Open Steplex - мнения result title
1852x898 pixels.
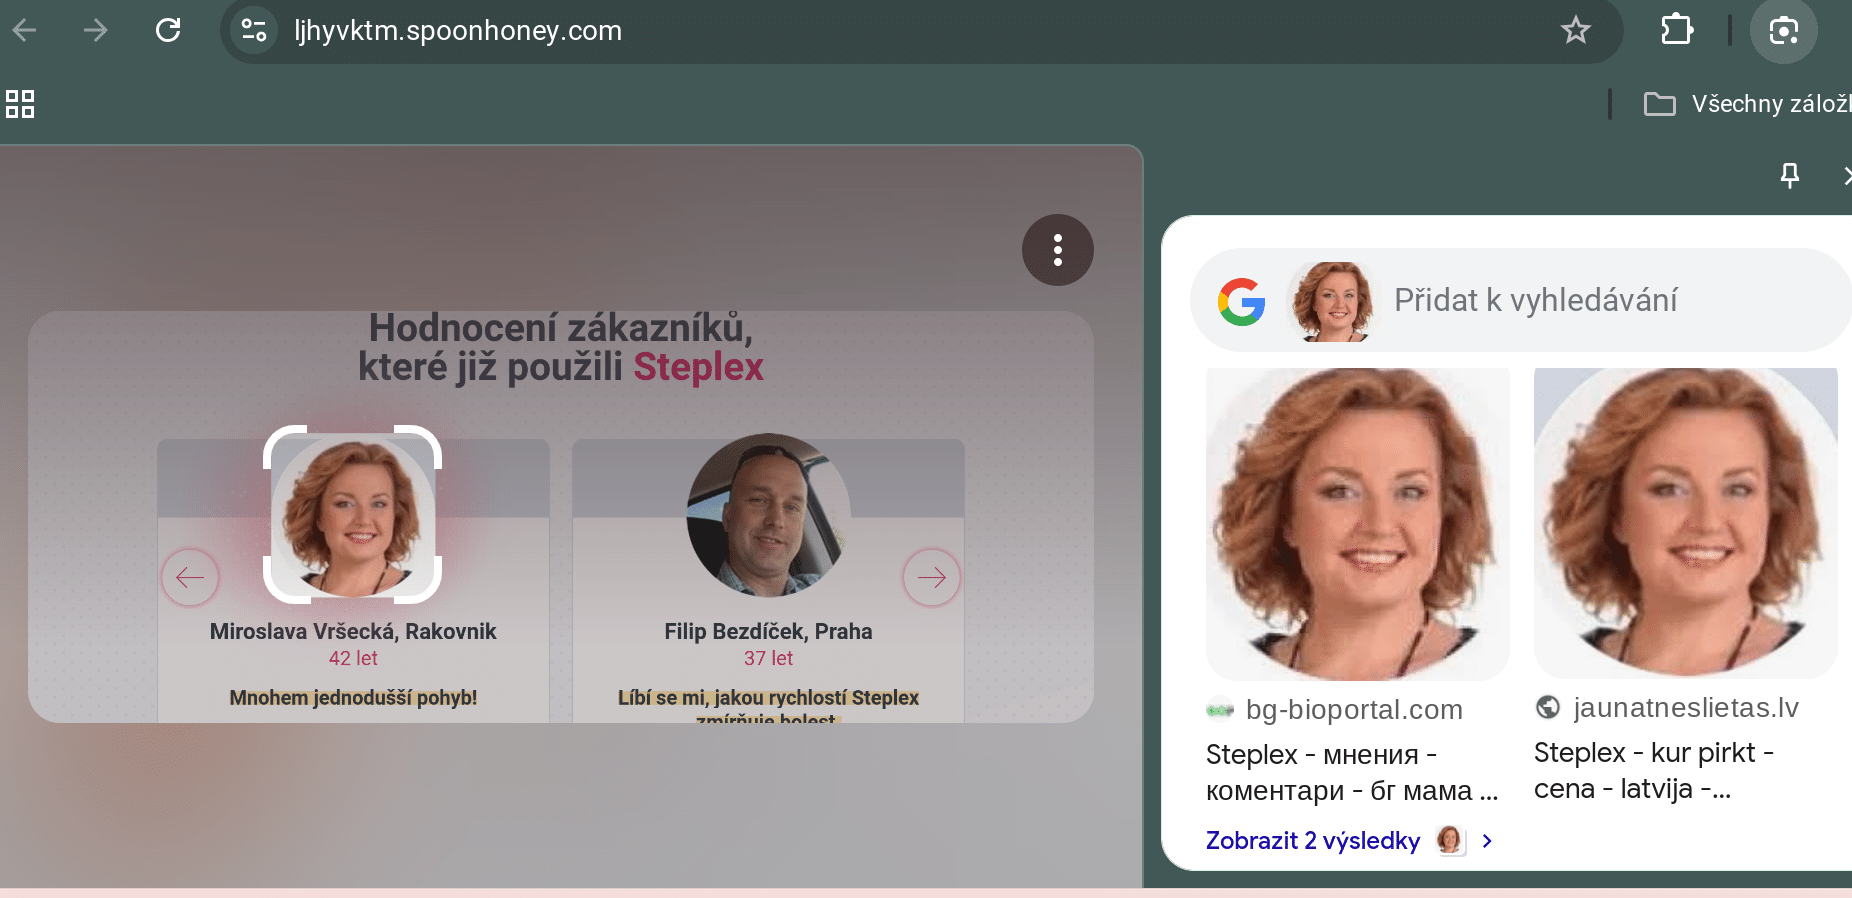click(x=1352, y=772)
